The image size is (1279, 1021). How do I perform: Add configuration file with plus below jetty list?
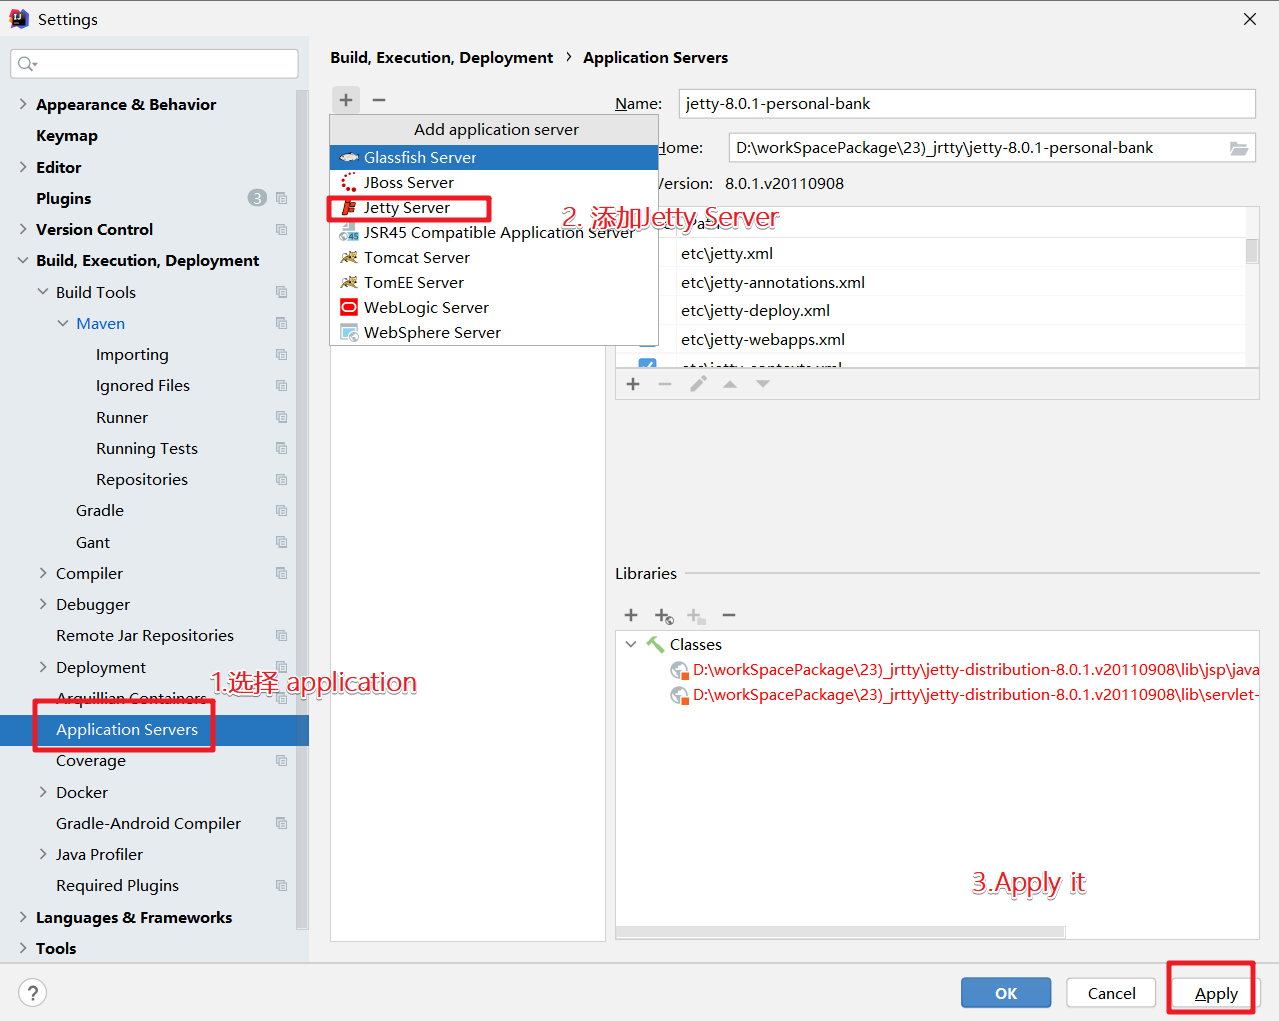(633, 384)
